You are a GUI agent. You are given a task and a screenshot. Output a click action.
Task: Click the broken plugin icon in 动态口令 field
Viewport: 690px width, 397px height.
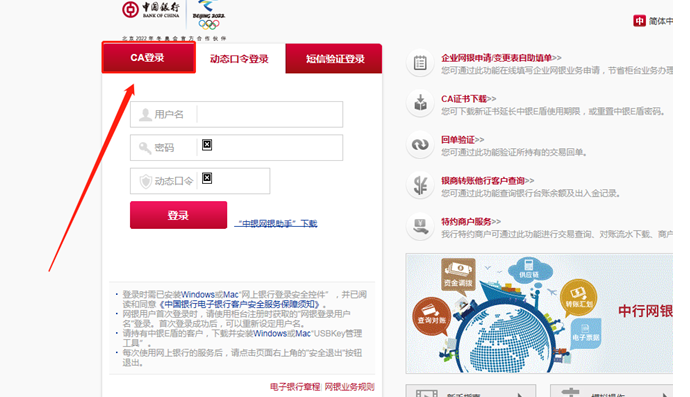pyautogui.click(x=207, y=178)
